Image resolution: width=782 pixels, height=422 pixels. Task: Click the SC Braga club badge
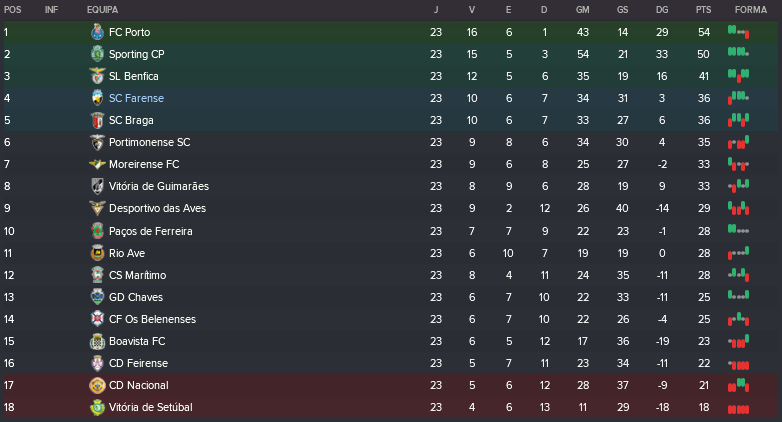[x=97, y=120]
